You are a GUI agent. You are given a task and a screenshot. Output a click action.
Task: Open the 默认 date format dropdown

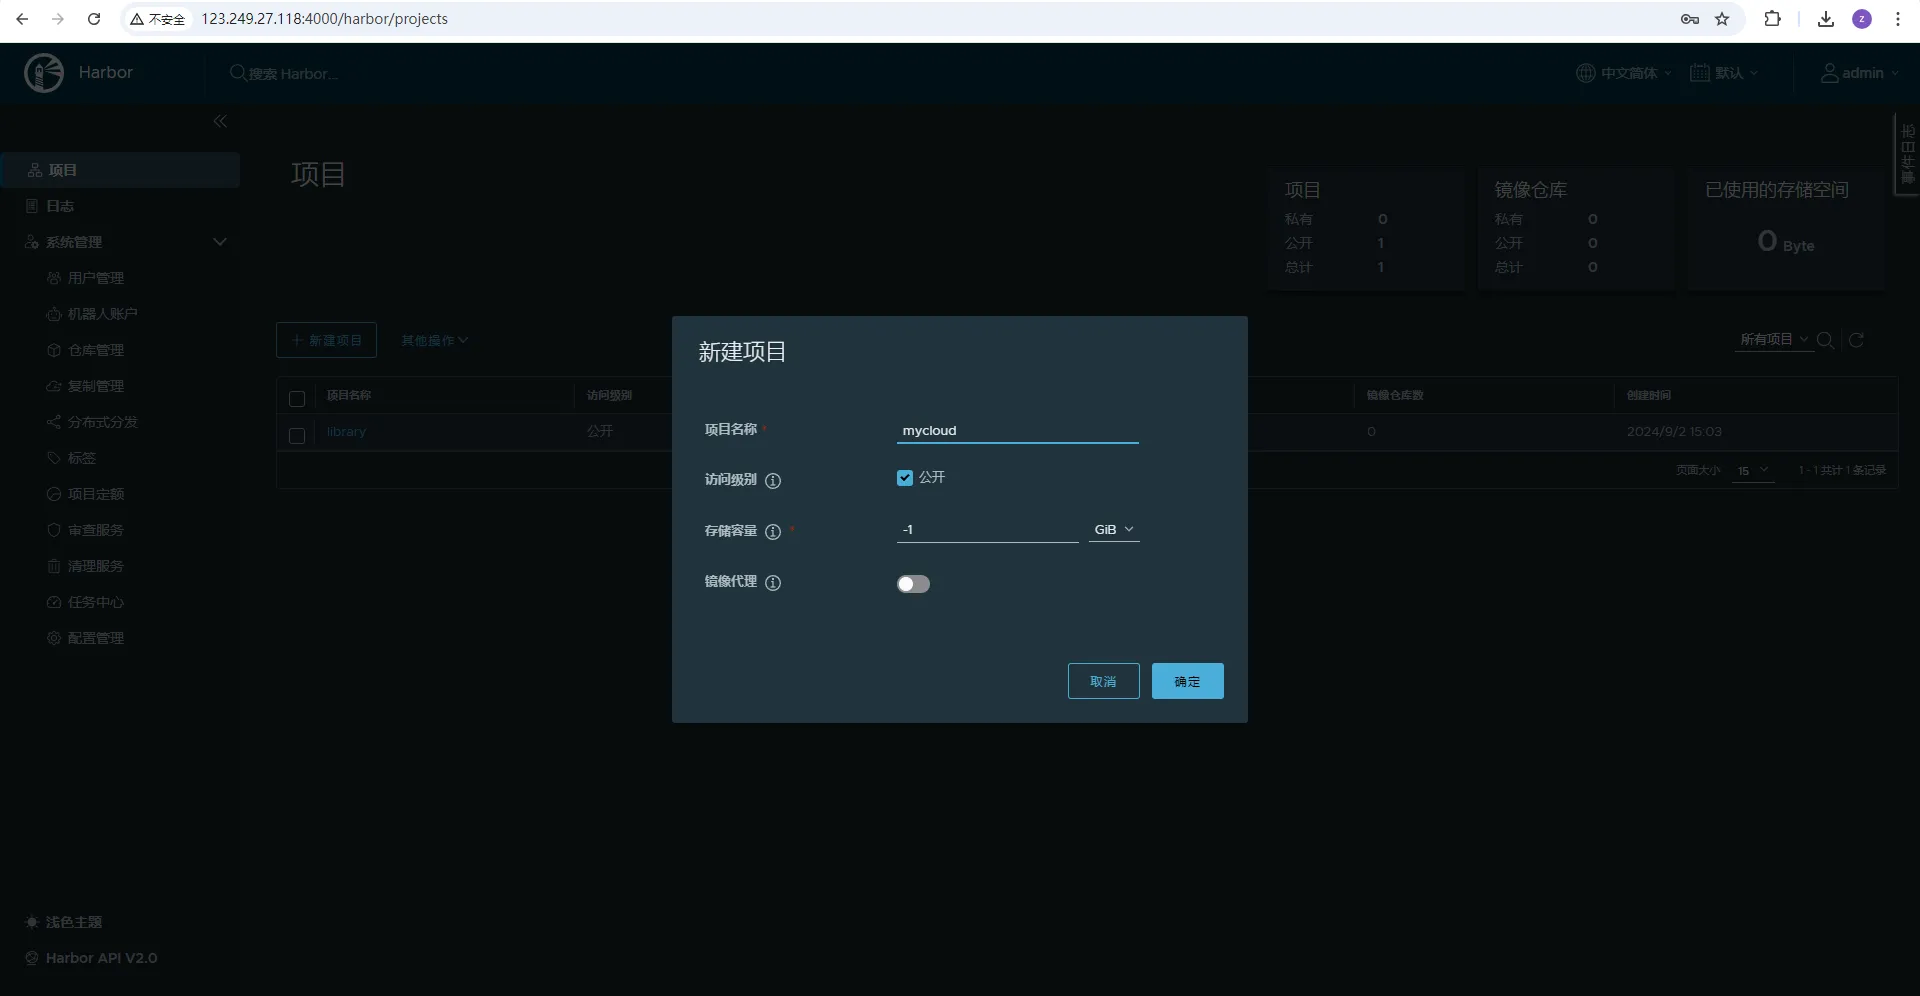pos(1724,73)
